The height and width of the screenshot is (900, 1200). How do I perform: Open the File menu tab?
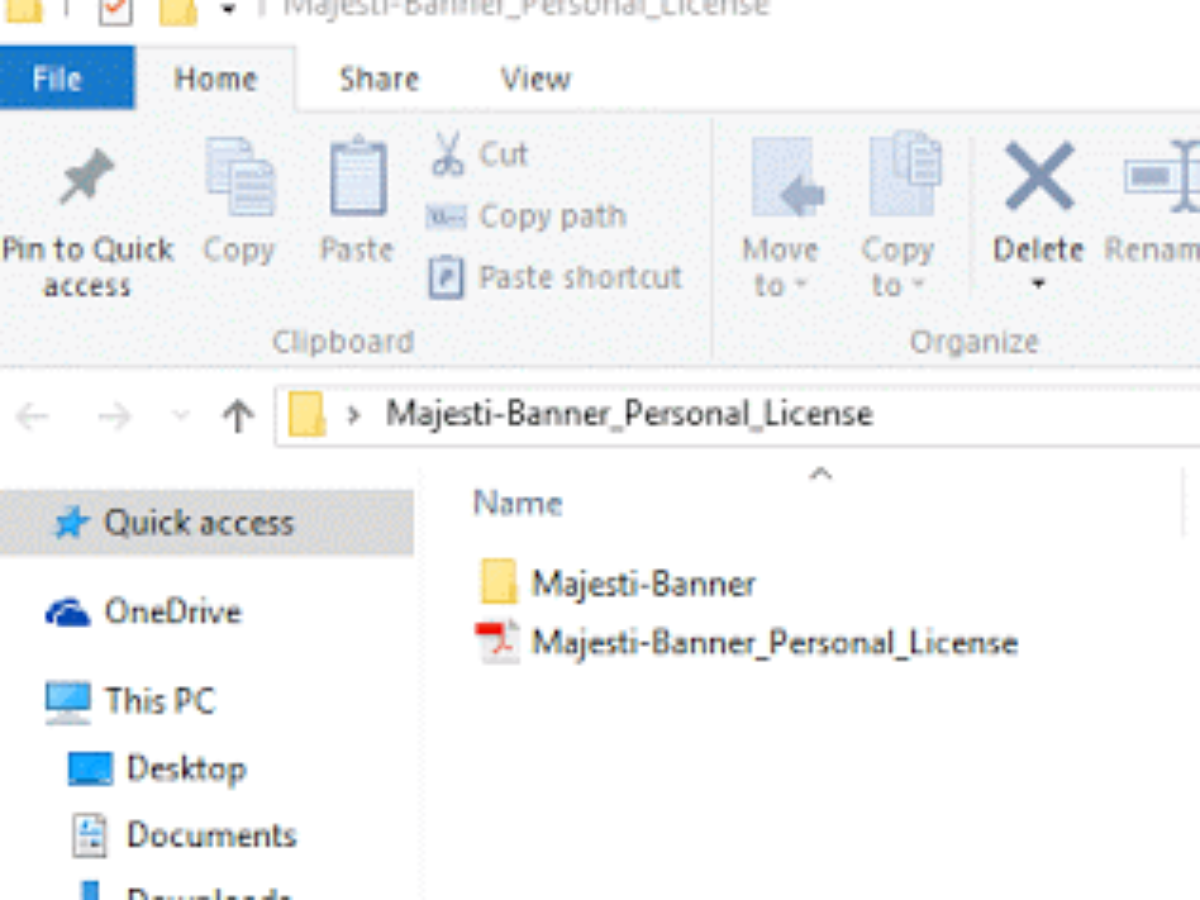point(57,78)
